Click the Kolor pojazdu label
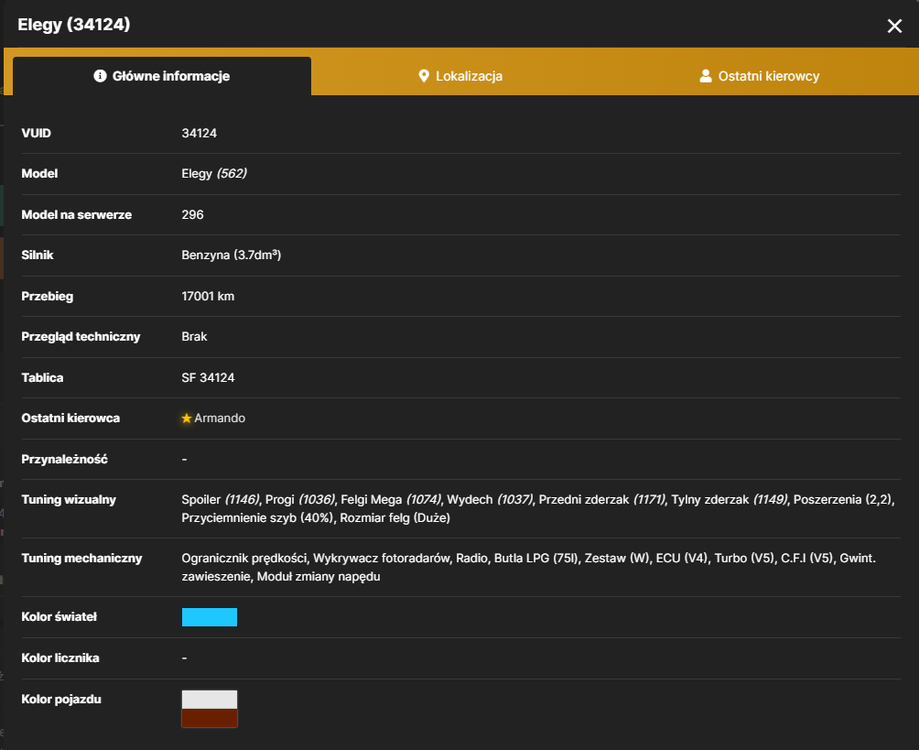 tap(62, 699)
